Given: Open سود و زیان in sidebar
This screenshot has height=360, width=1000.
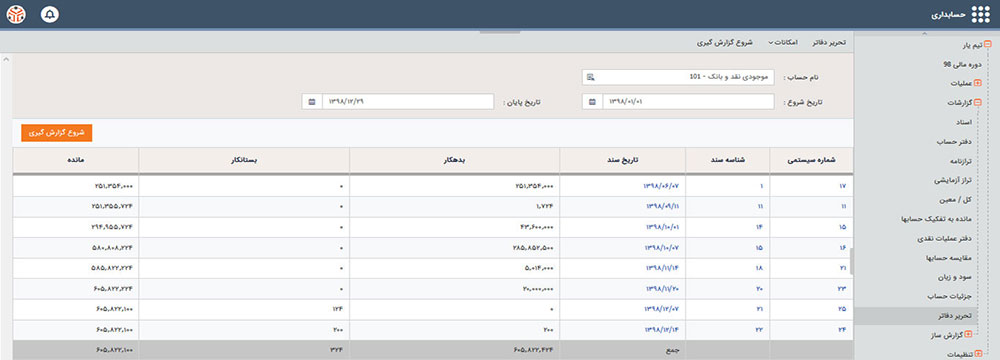Looking at the screenshot, I should point(956,277).
